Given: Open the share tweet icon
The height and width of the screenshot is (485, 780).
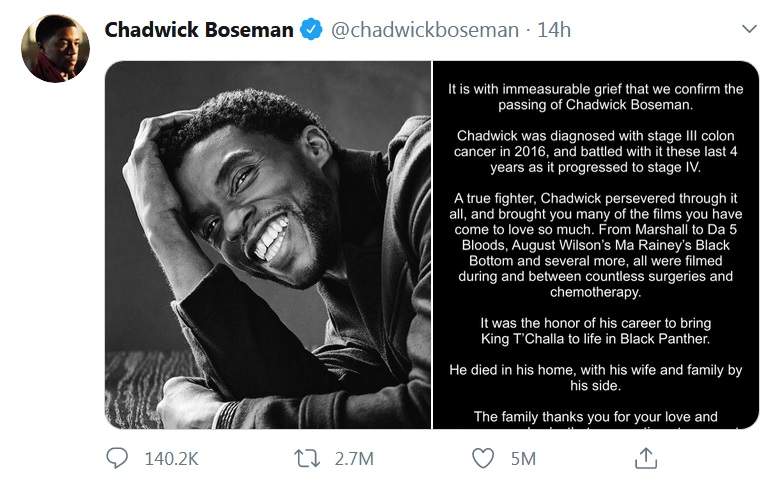Looking at the screenshot, I should 646,458.
